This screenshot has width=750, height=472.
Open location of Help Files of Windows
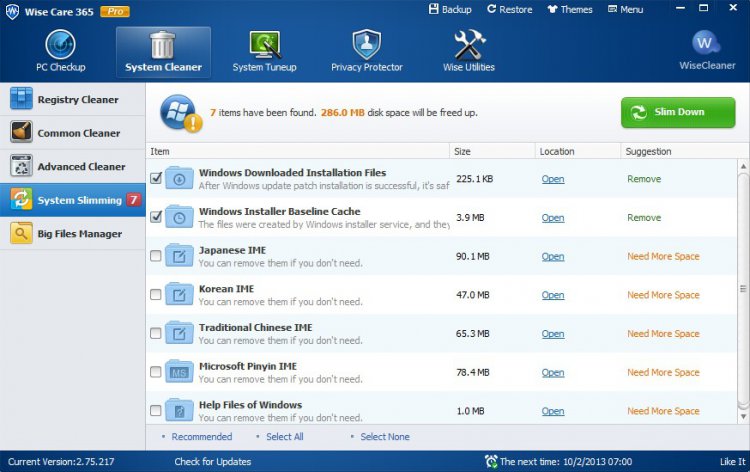(x=553, y=411)
